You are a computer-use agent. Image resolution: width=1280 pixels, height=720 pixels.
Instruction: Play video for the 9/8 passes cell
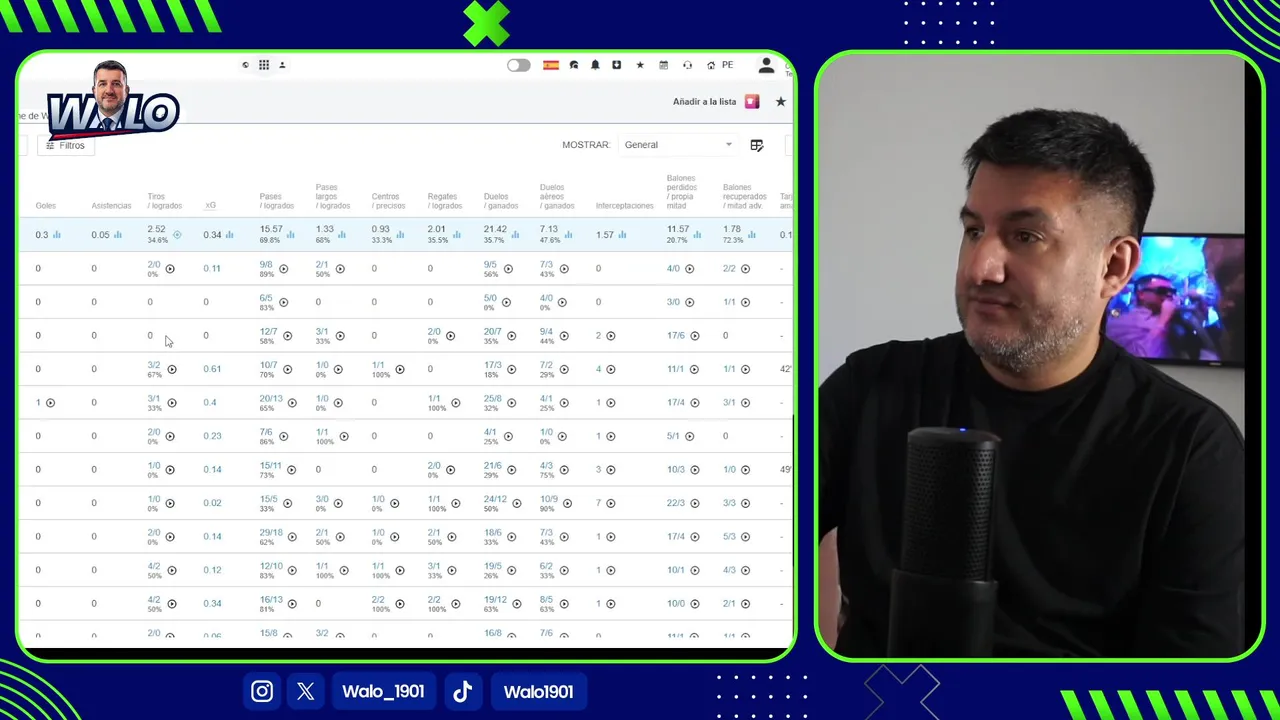click(284, 269)
